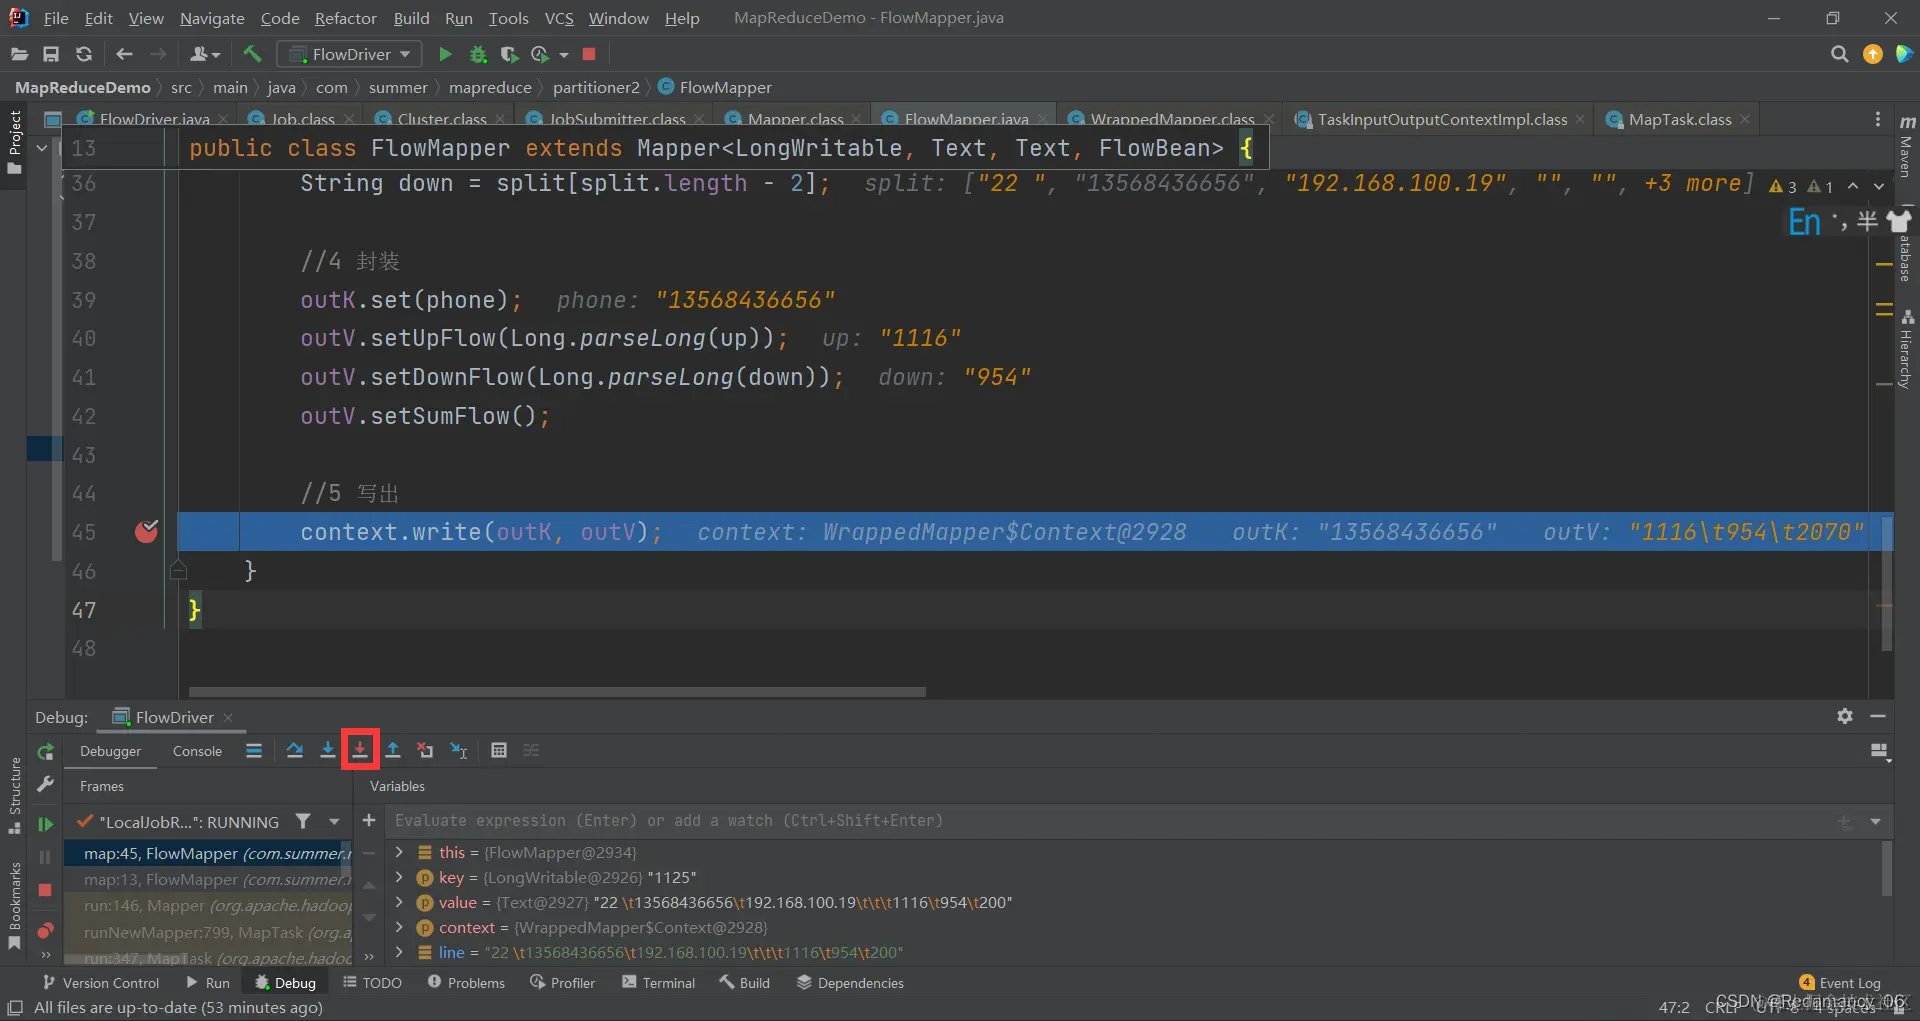Open Debug panel gear options
Image resolution: width=1920 pixels, height=1021 pixels.
click(x=1845, y=716)
